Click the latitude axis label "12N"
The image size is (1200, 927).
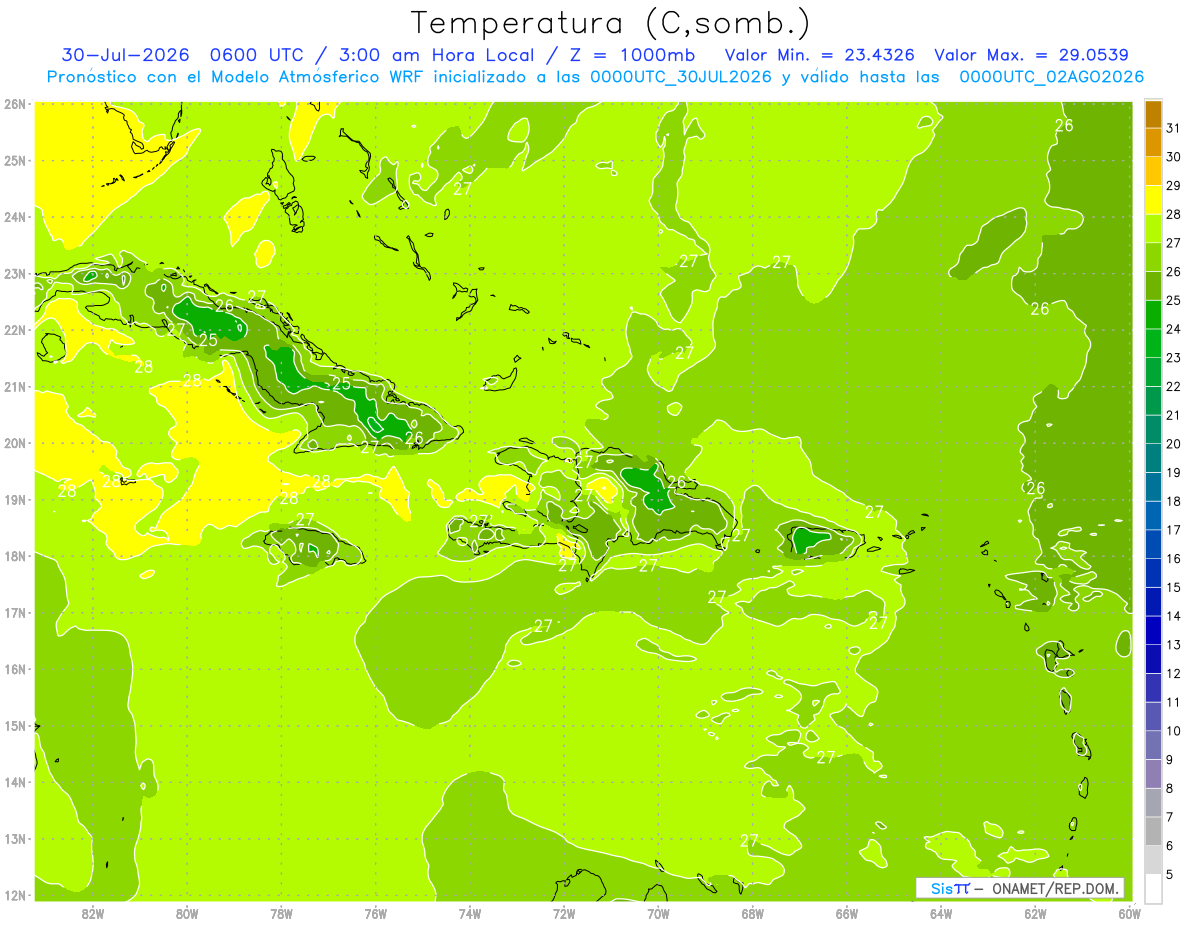pos(14,895)
